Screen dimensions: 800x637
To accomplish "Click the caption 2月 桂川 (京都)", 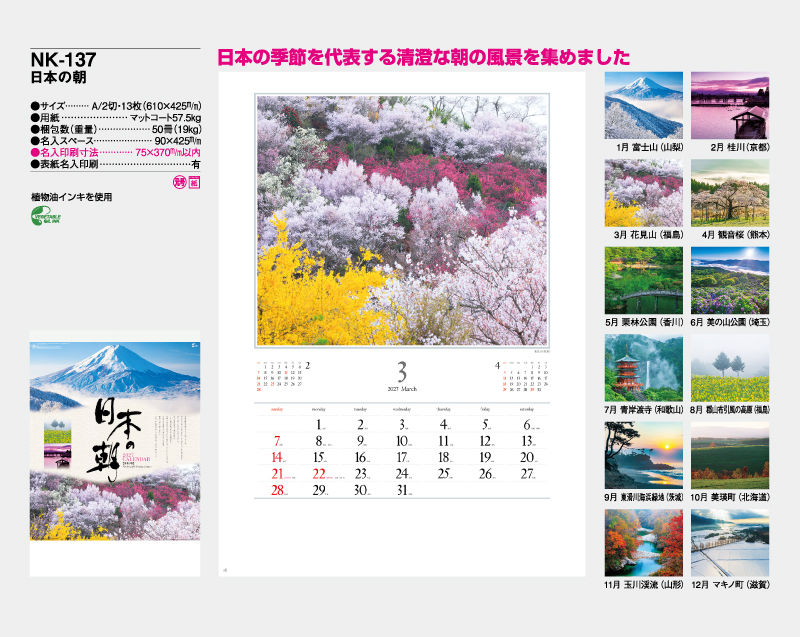I will [739, 147].
